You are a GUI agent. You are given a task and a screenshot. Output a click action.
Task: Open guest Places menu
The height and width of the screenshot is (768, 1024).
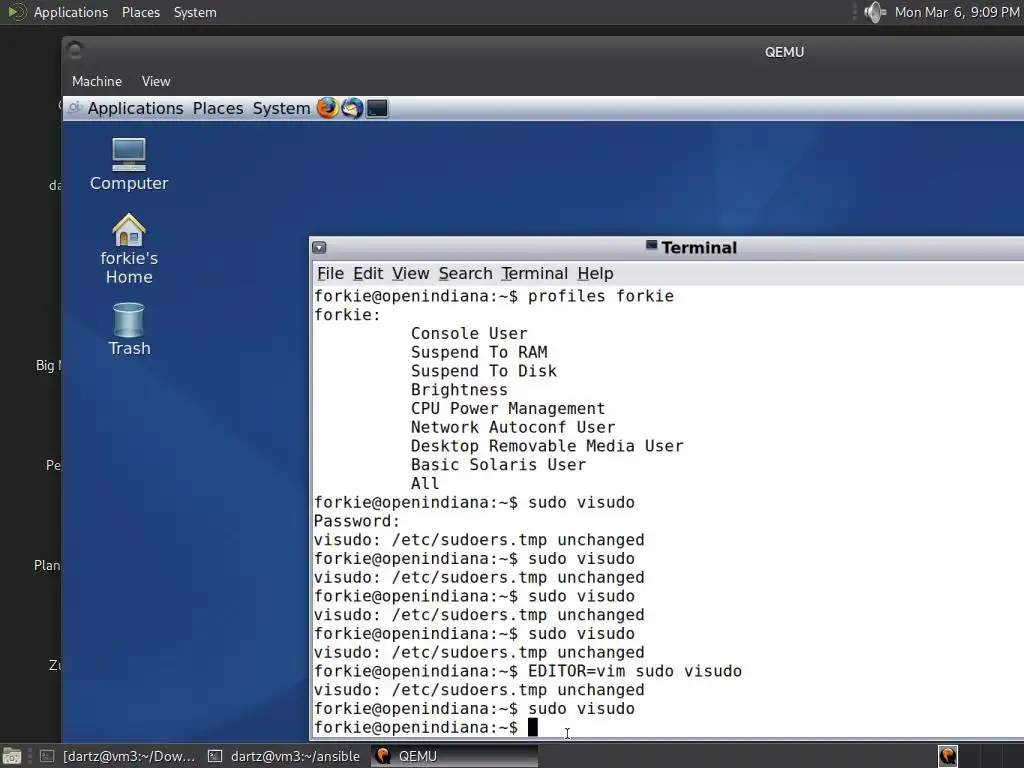click(x=217, y=108)
